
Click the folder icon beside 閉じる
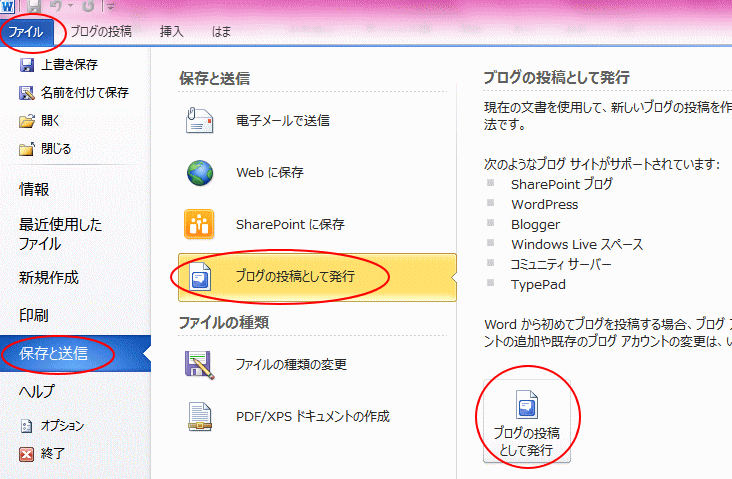point(27,149)
